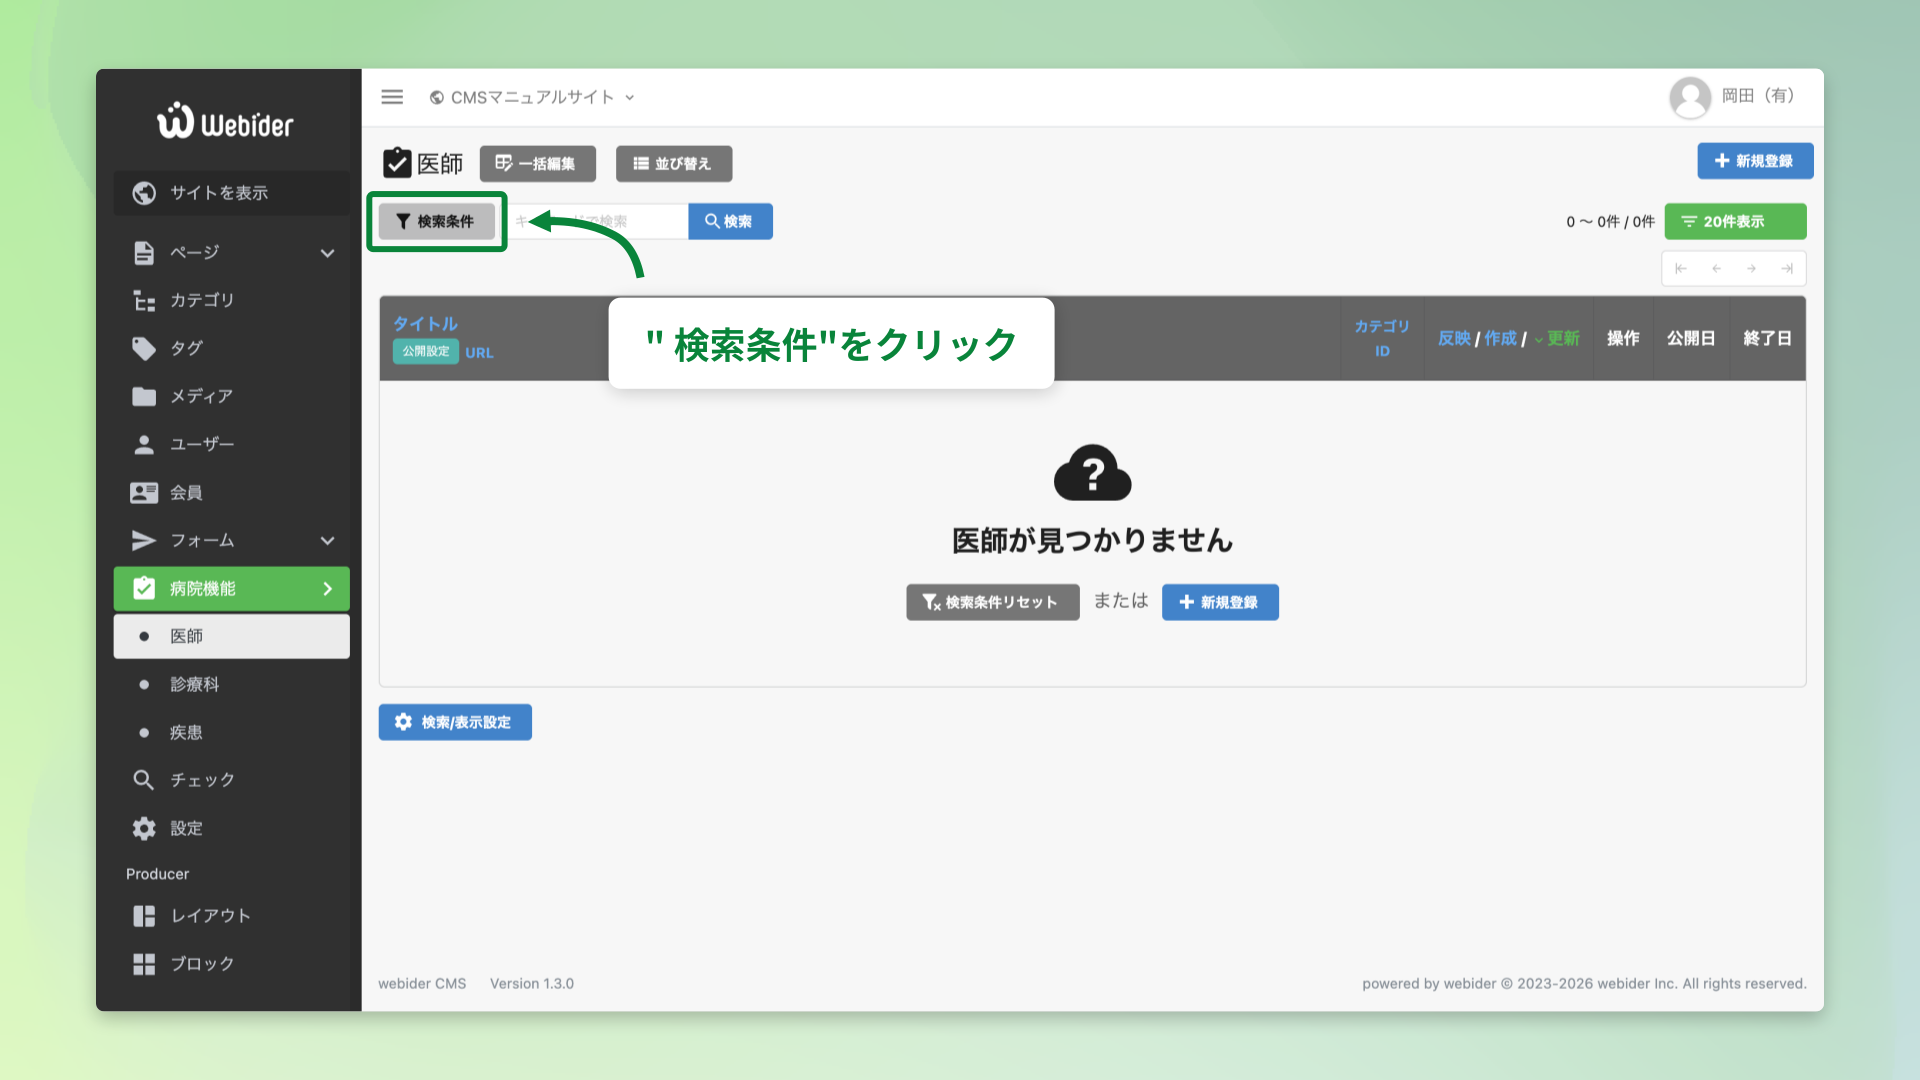Go to next page arrow
The width and height of the screenshot is (1920, 1080).
[x=1751, y=268]
